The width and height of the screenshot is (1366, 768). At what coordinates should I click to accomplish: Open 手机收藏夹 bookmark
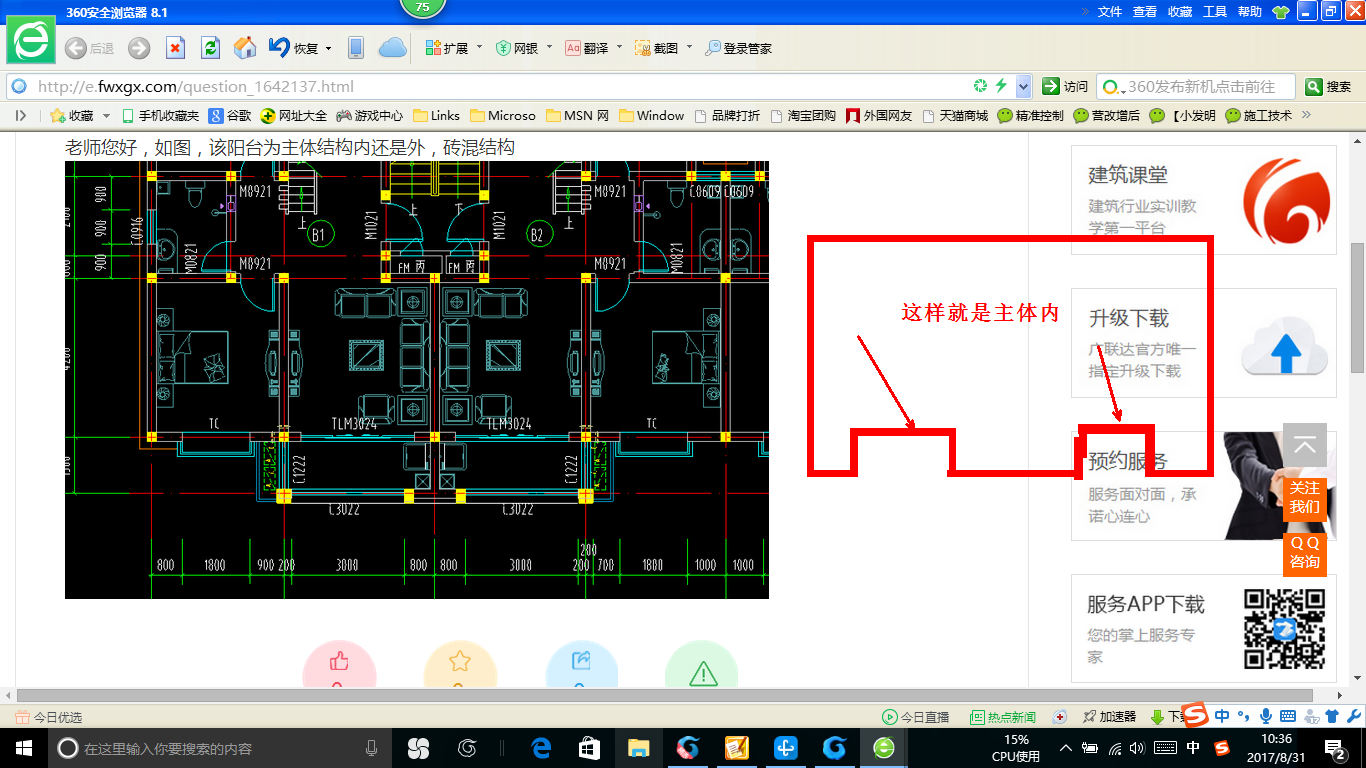click(x=160, y=116)
